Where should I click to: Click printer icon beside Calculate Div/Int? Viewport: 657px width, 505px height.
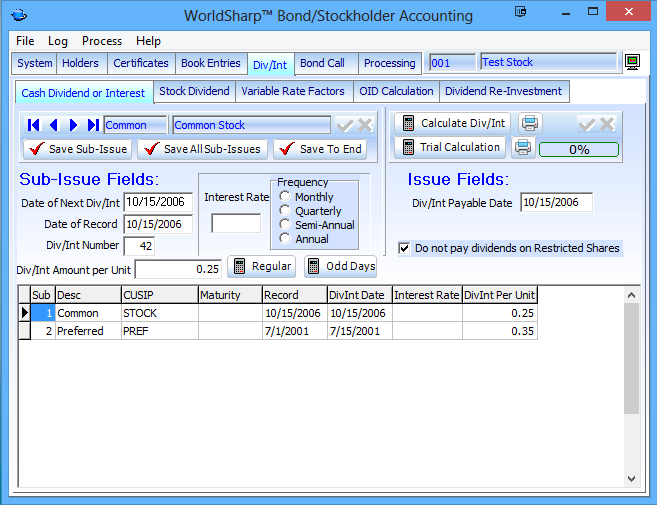[530, 123]
